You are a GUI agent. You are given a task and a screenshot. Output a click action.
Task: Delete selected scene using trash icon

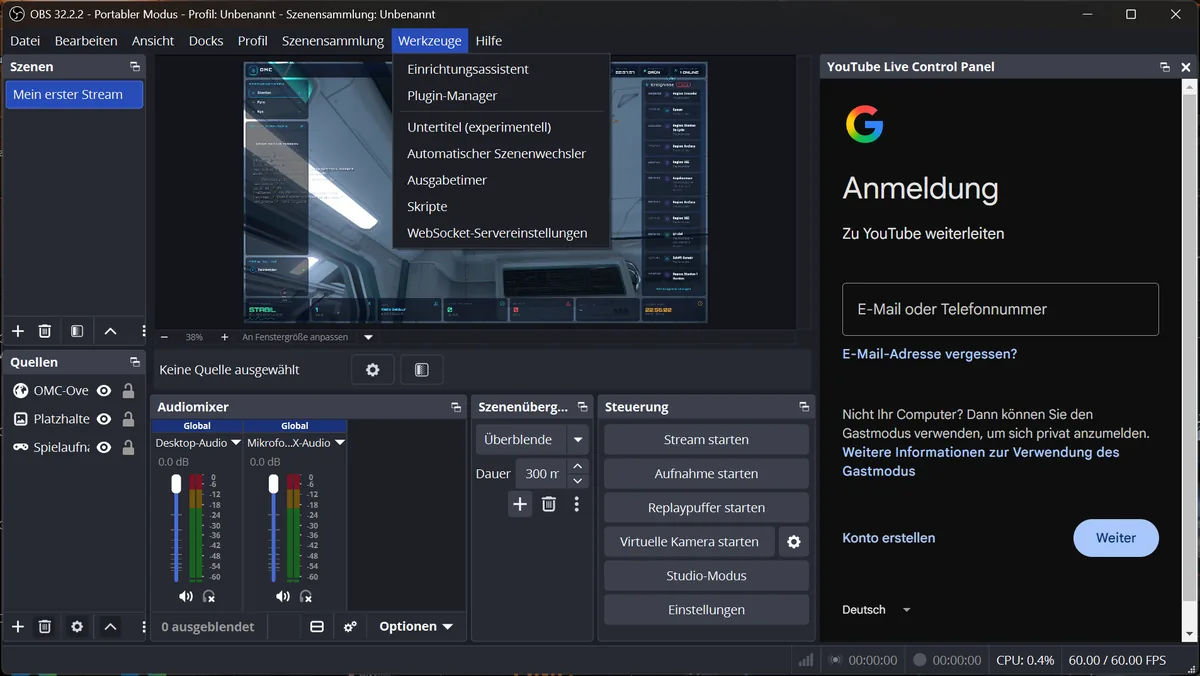pyautogui.click(x=45, y=331)
